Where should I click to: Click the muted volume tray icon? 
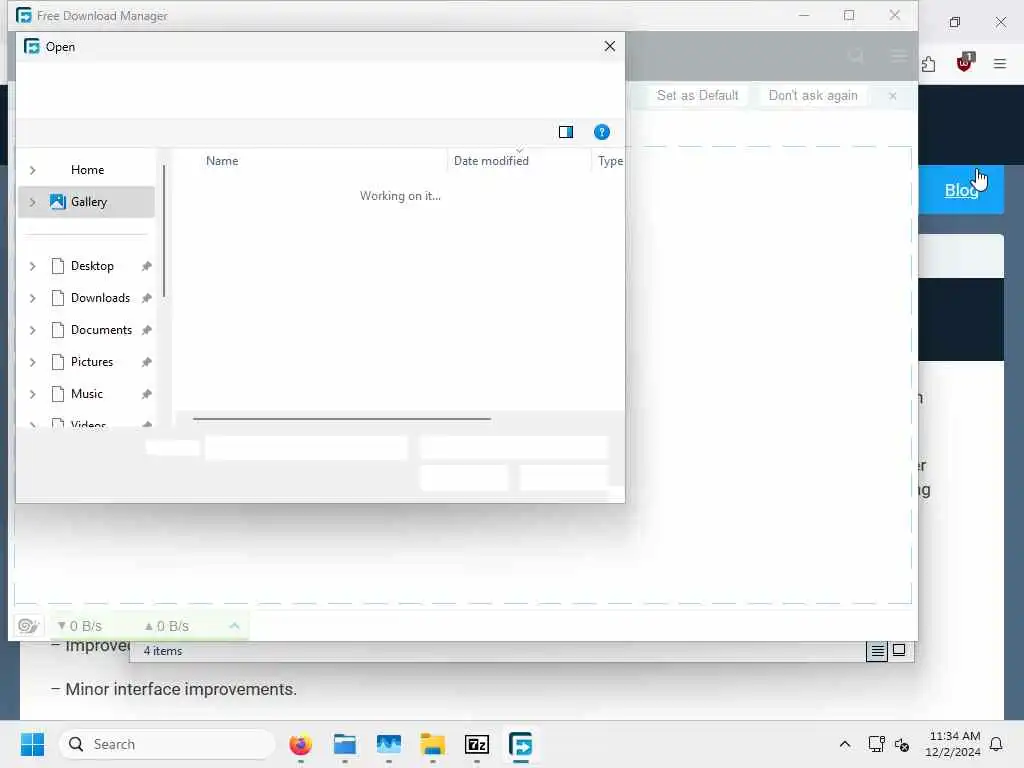[902, 744]
